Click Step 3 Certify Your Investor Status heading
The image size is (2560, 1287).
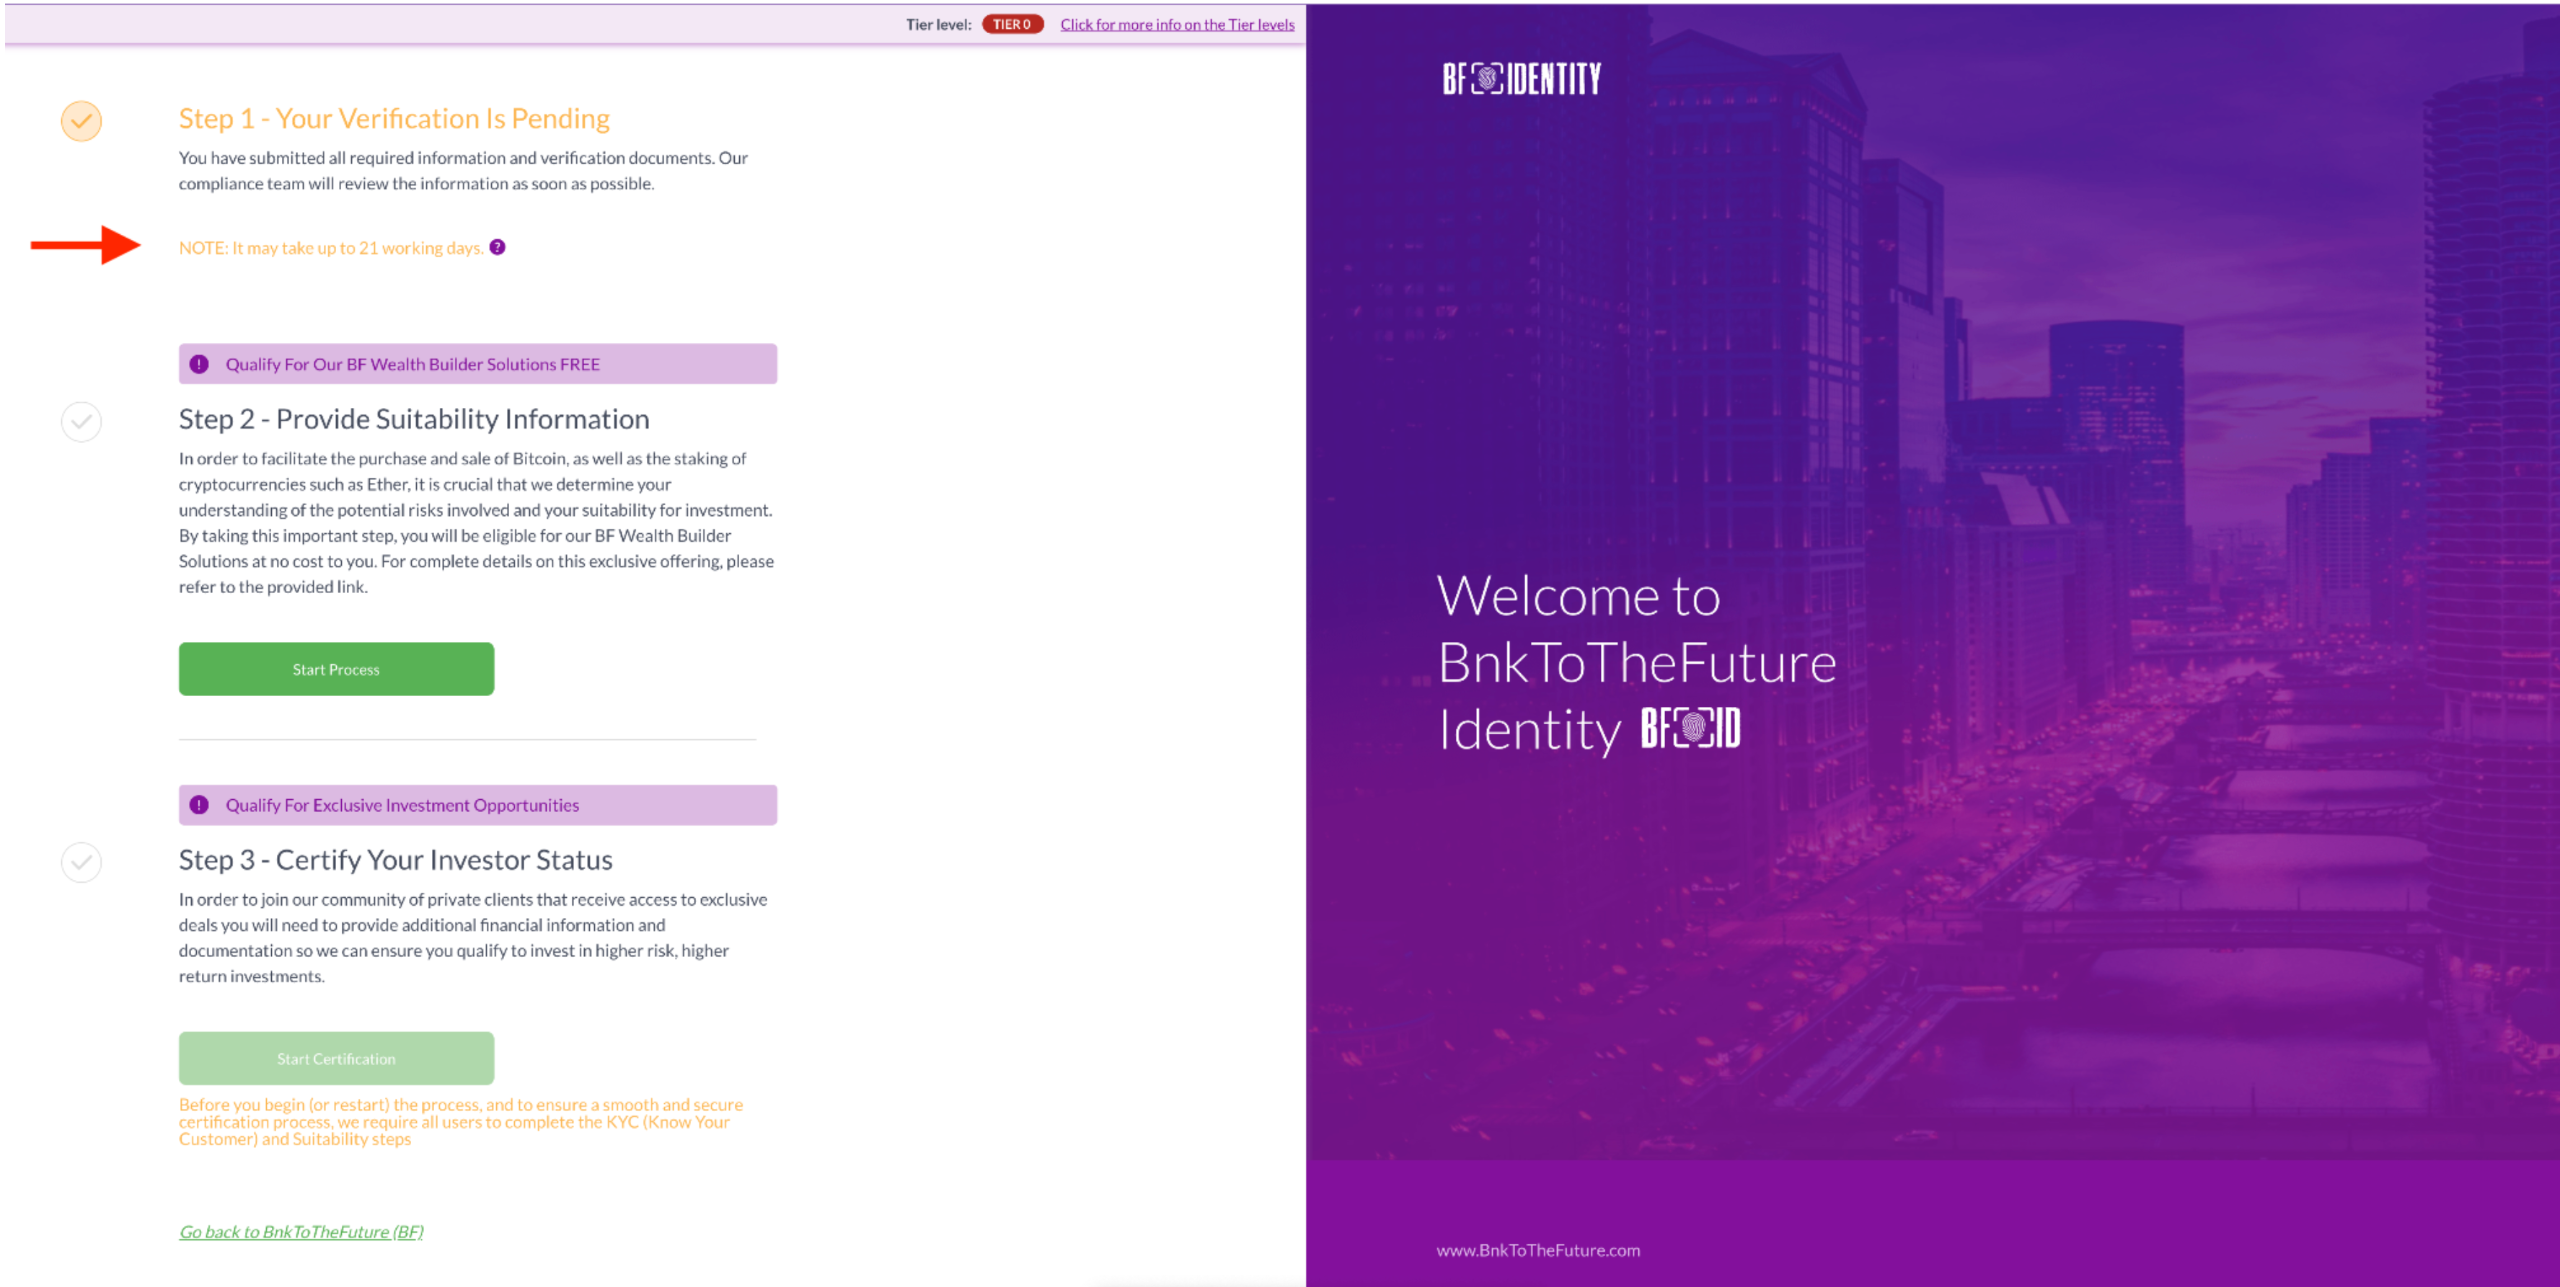[396, 860]
